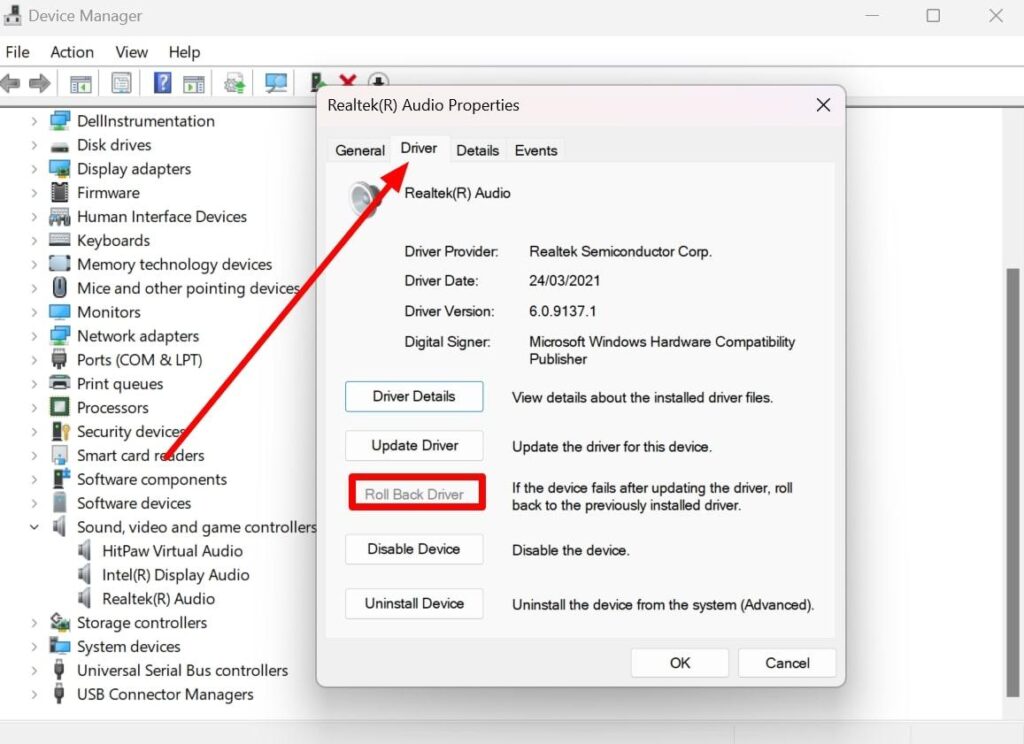Select the Monitors icon in the tree
Image resolution: width=1024 pixels, height=744 pixels.
pos(59,312)
